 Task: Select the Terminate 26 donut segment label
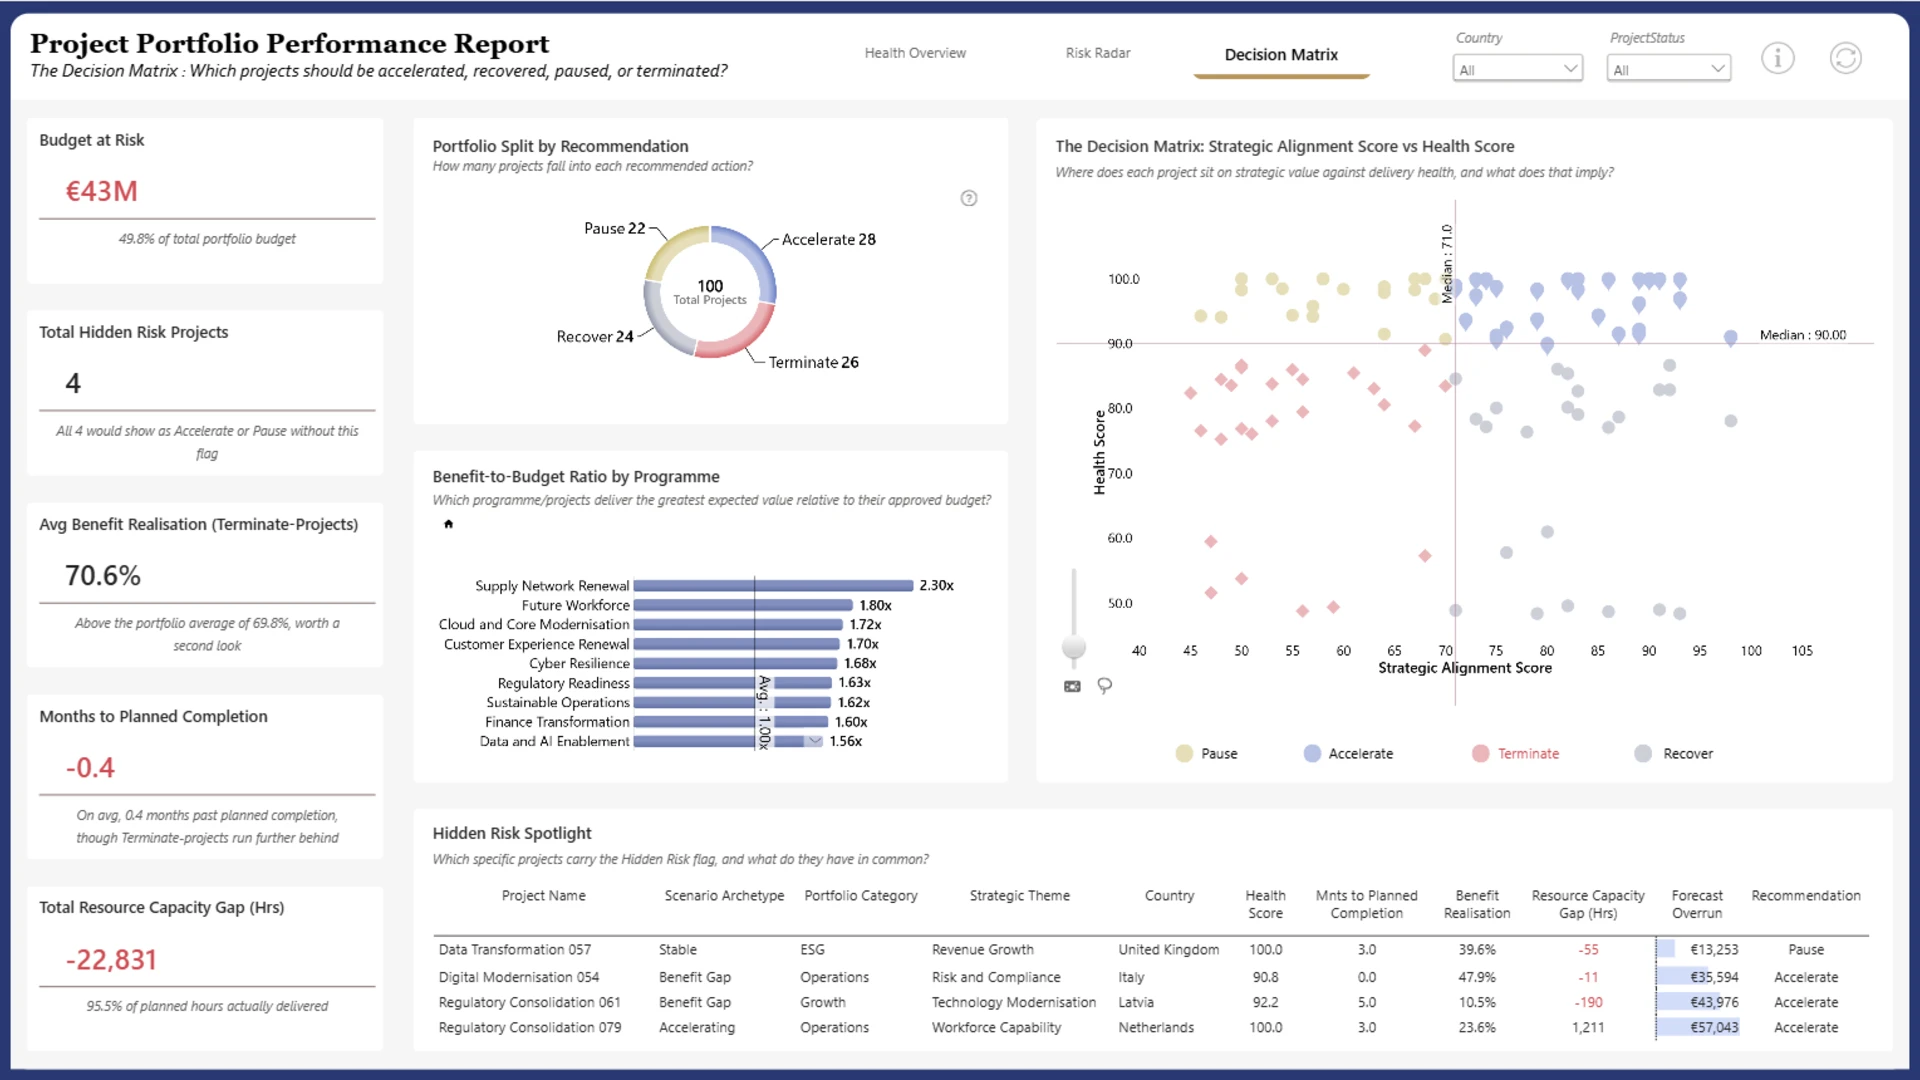point(813,363)
